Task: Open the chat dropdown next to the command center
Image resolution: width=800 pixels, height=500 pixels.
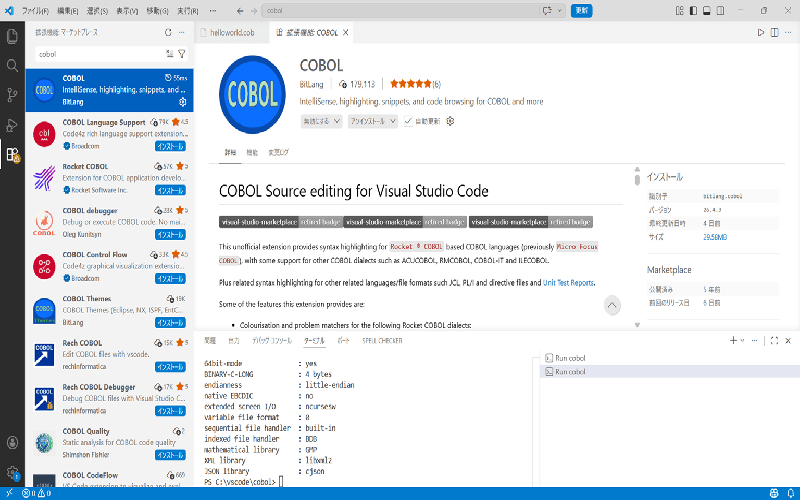Action: pyautogui.click(x=560, y=10)
